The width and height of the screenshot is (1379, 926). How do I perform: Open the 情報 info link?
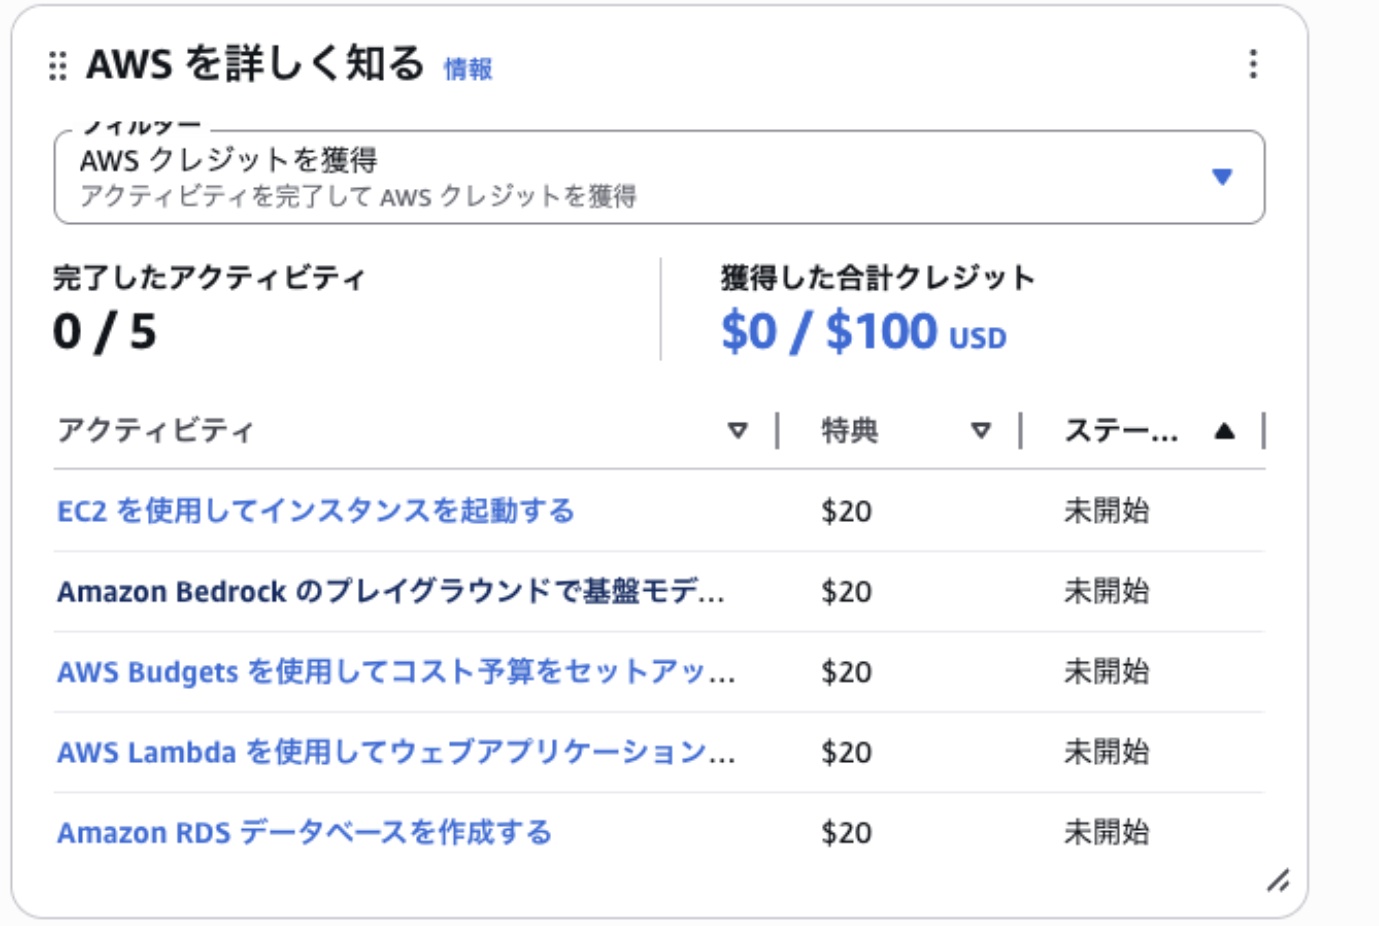[x=467, y=69]
